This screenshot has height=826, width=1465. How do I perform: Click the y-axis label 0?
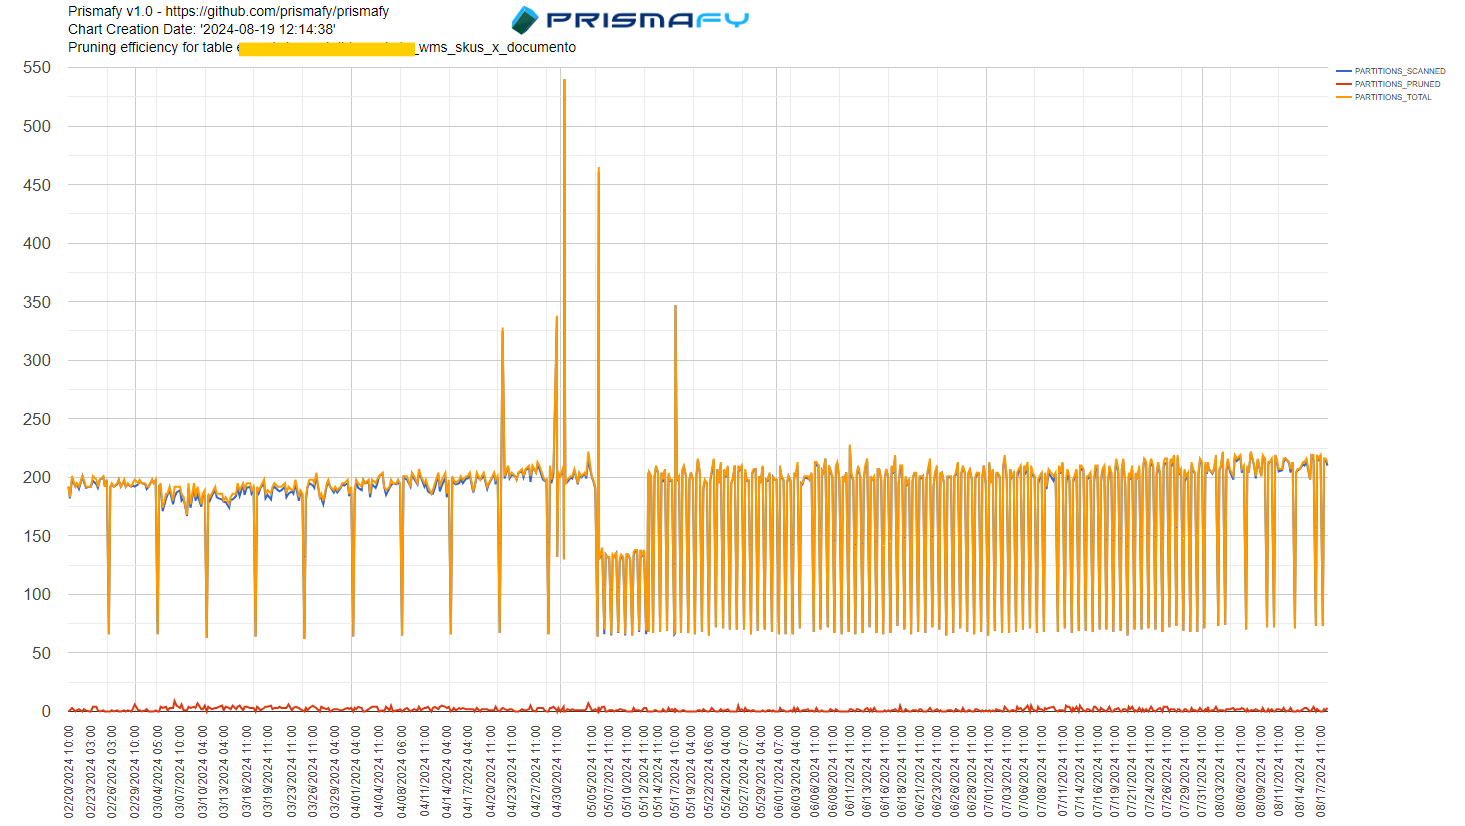coord(46,711)
